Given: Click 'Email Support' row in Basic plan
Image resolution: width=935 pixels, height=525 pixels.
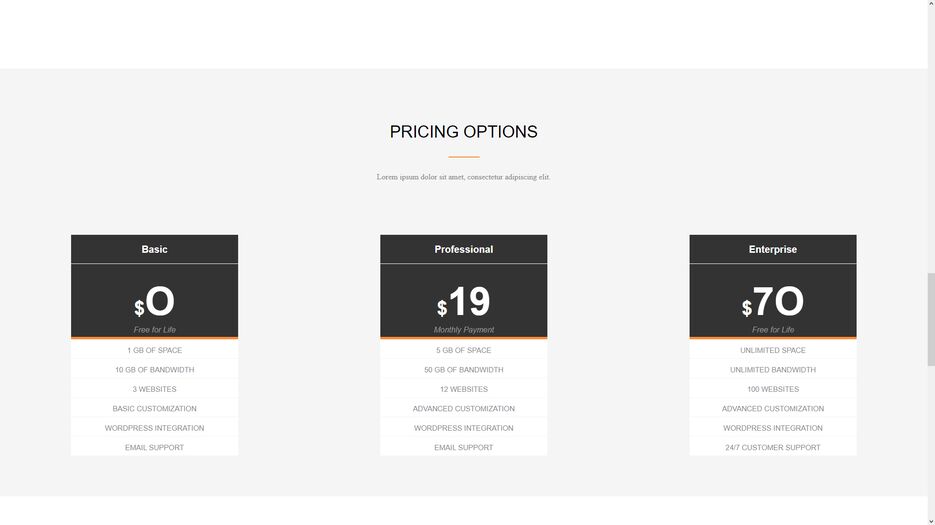Looking at the screenshot, I should (x=154, y=447).
